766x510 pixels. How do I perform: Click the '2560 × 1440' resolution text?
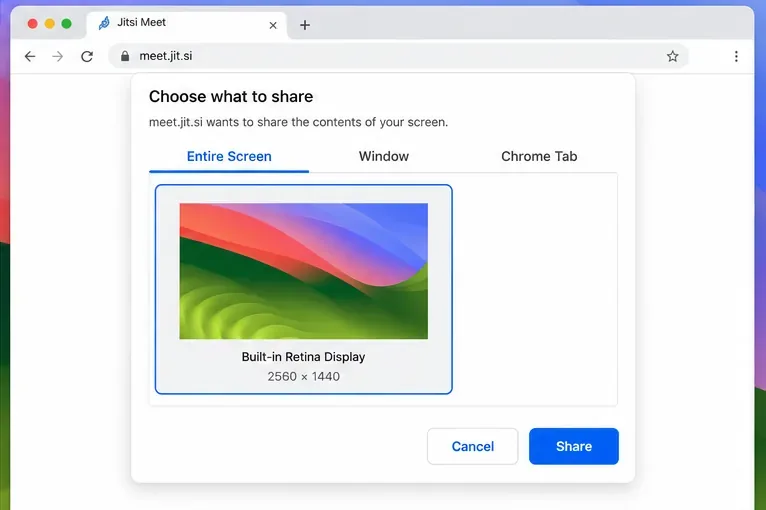point(303,377)
